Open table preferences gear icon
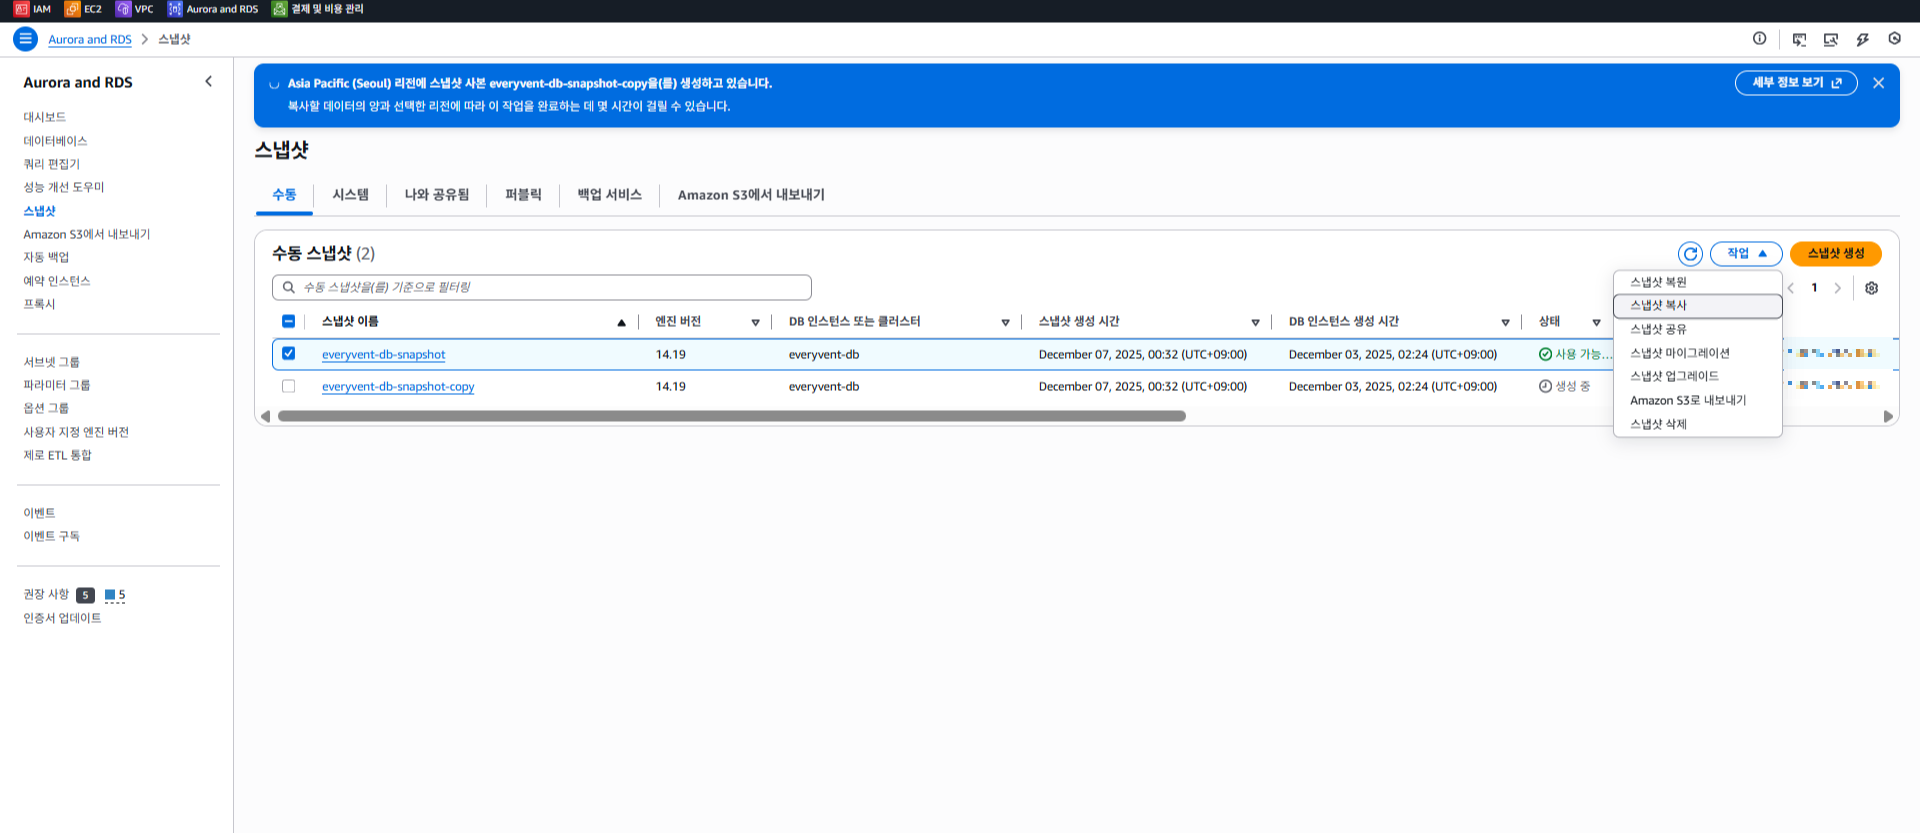Image resolution: width=1920 pixels, height=833 pixels. coord(1871,288)
